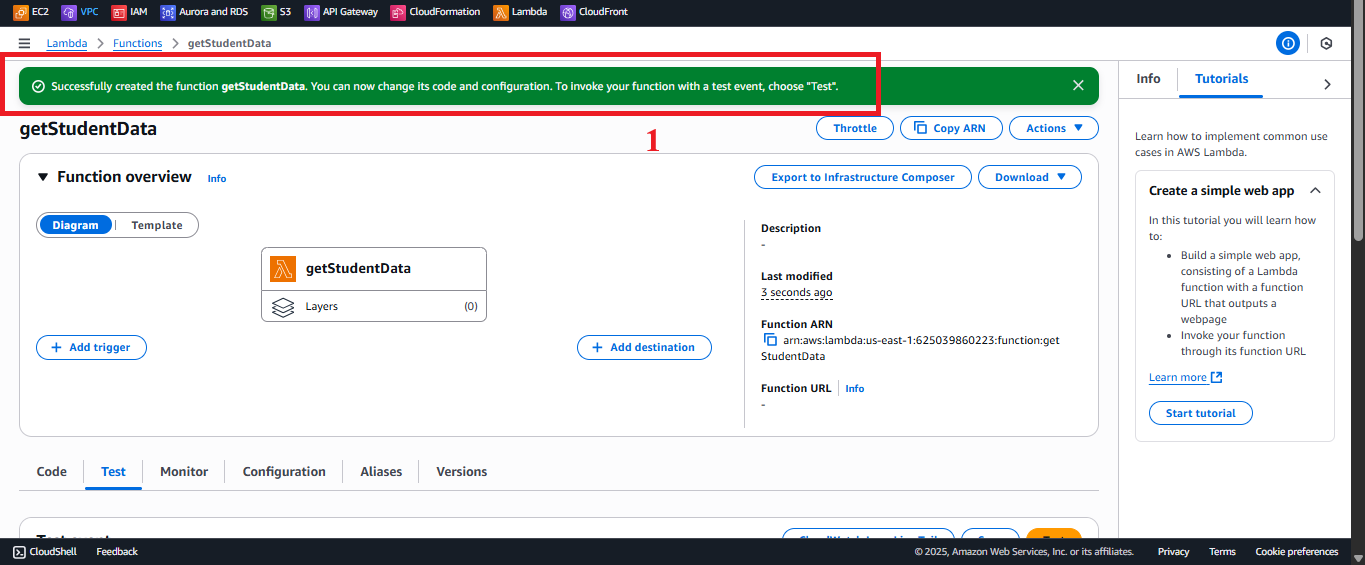Copy the Function ARN using copy icon
This screenshot has width=1365, height=565.
click(x=770, y=340)
